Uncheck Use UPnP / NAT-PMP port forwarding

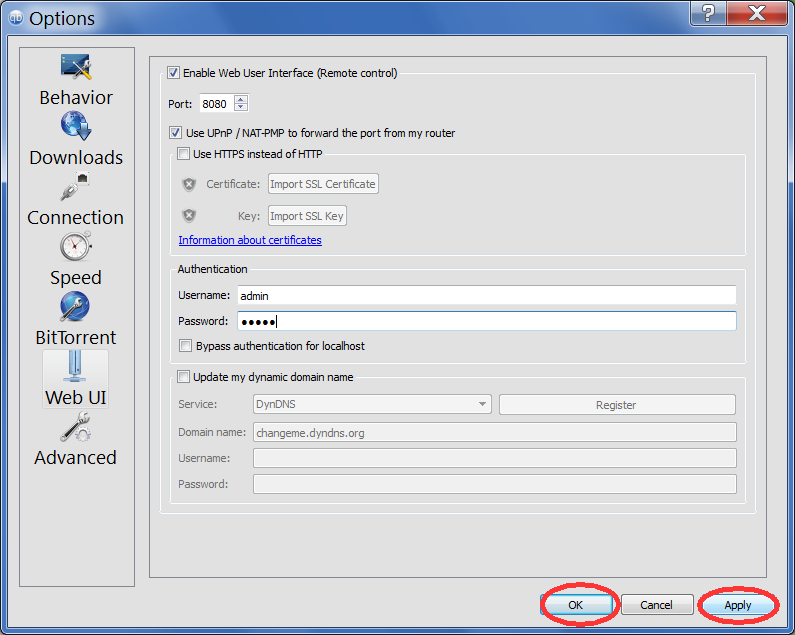[x=175, y=133]
